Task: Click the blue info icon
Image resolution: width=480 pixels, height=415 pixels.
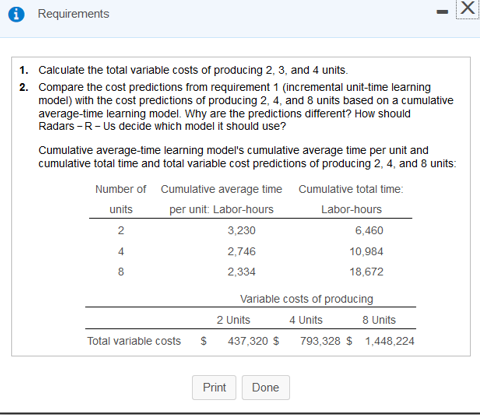Action: point(16,14)
